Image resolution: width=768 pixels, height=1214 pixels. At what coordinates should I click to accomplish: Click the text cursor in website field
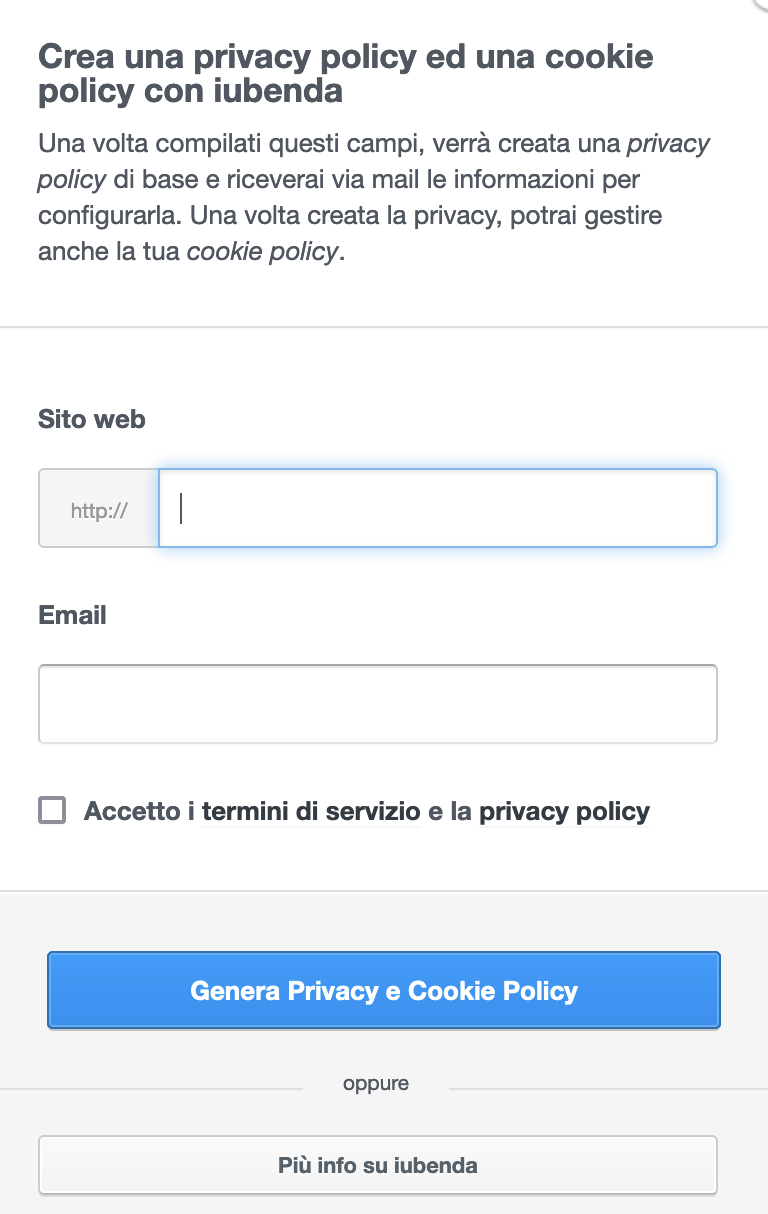click(x=181, y=508)
